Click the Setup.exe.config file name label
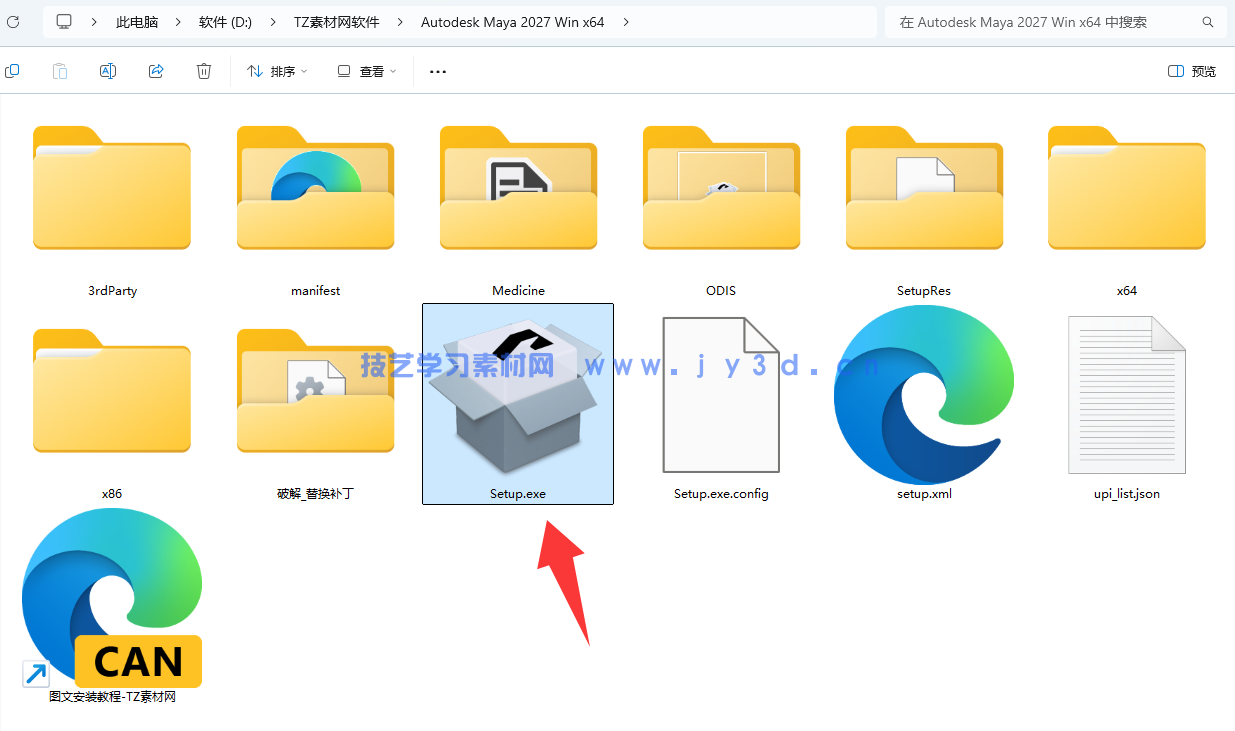Image resolution: width=1235 pixels, height=731 pixels. coord(721,493)
